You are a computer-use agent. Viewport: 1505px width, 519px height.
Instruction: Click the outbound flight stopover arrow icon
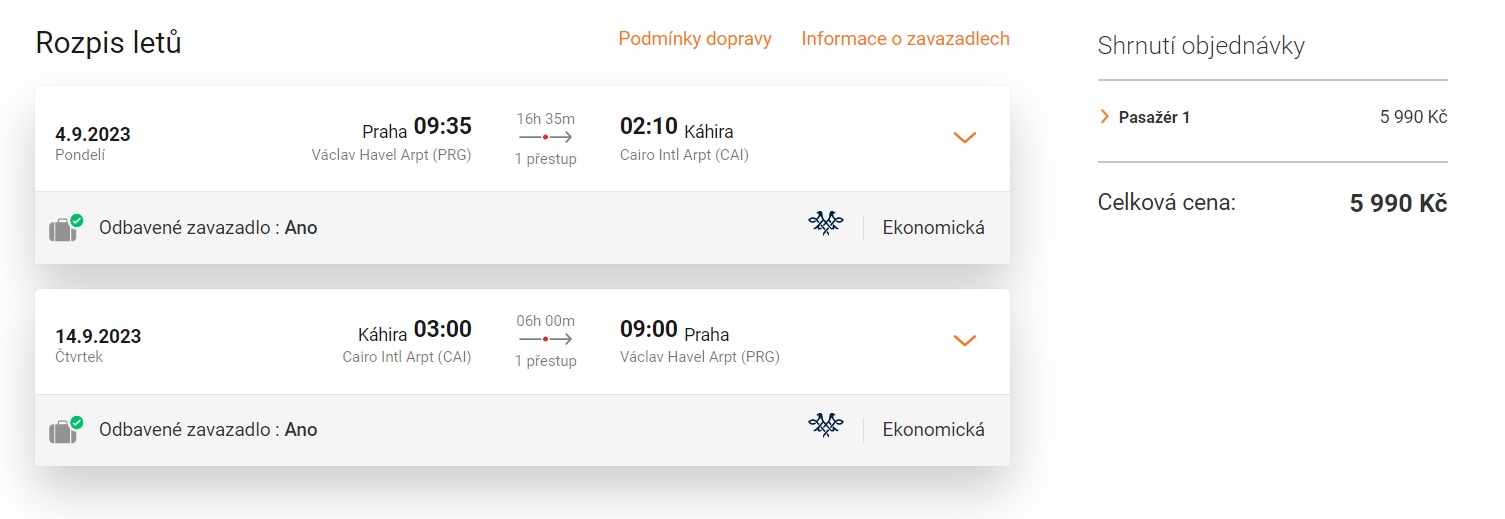point(546,137)
